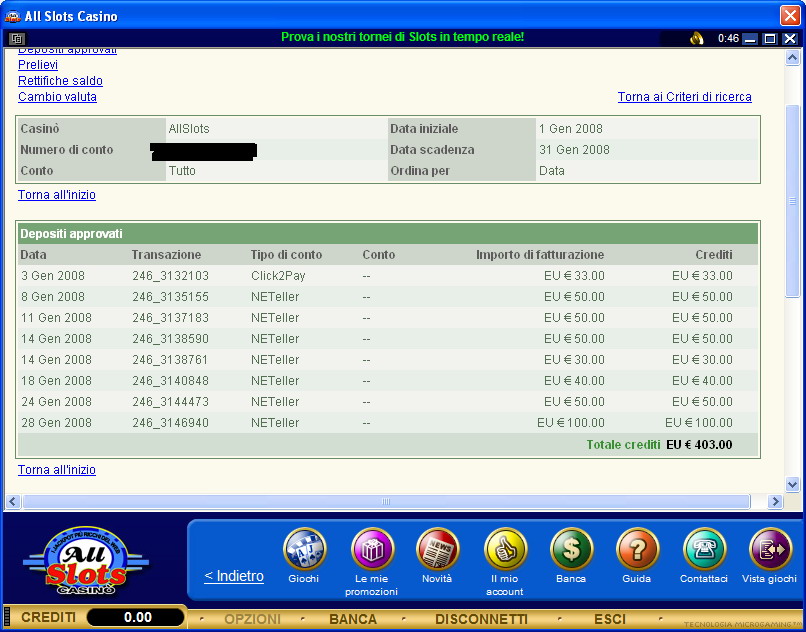Screen dimensions: 806x632
Task: Click the Transazione column header
Action: click(166, 255)
